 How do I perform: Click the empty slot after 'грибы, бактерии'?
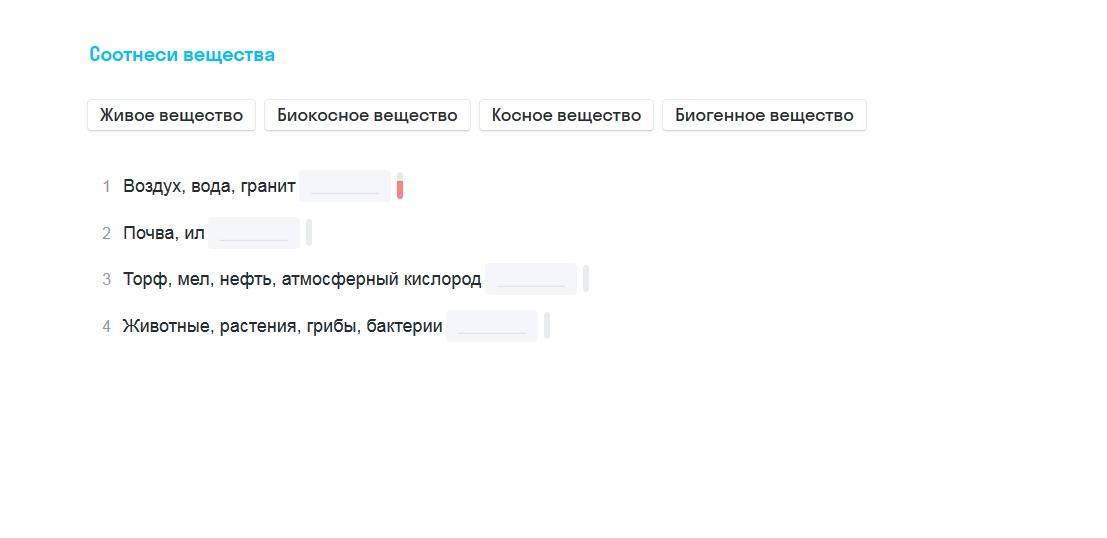point(492,326)
